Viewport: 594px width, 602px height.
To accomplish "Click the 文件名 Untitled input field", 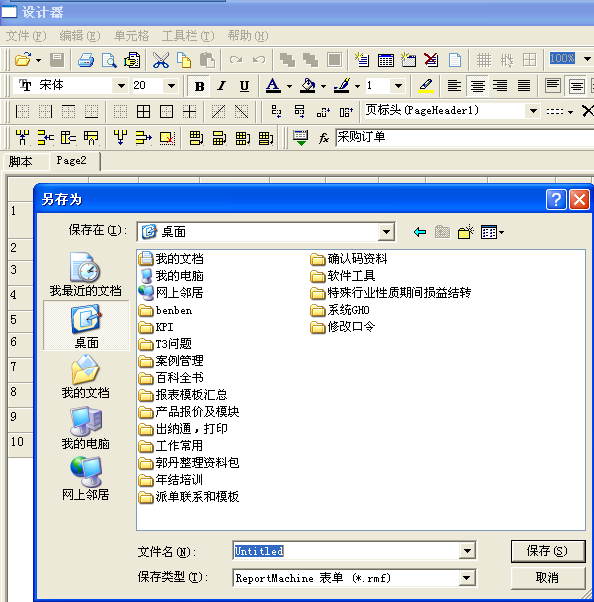I will [x=346, y=551].
